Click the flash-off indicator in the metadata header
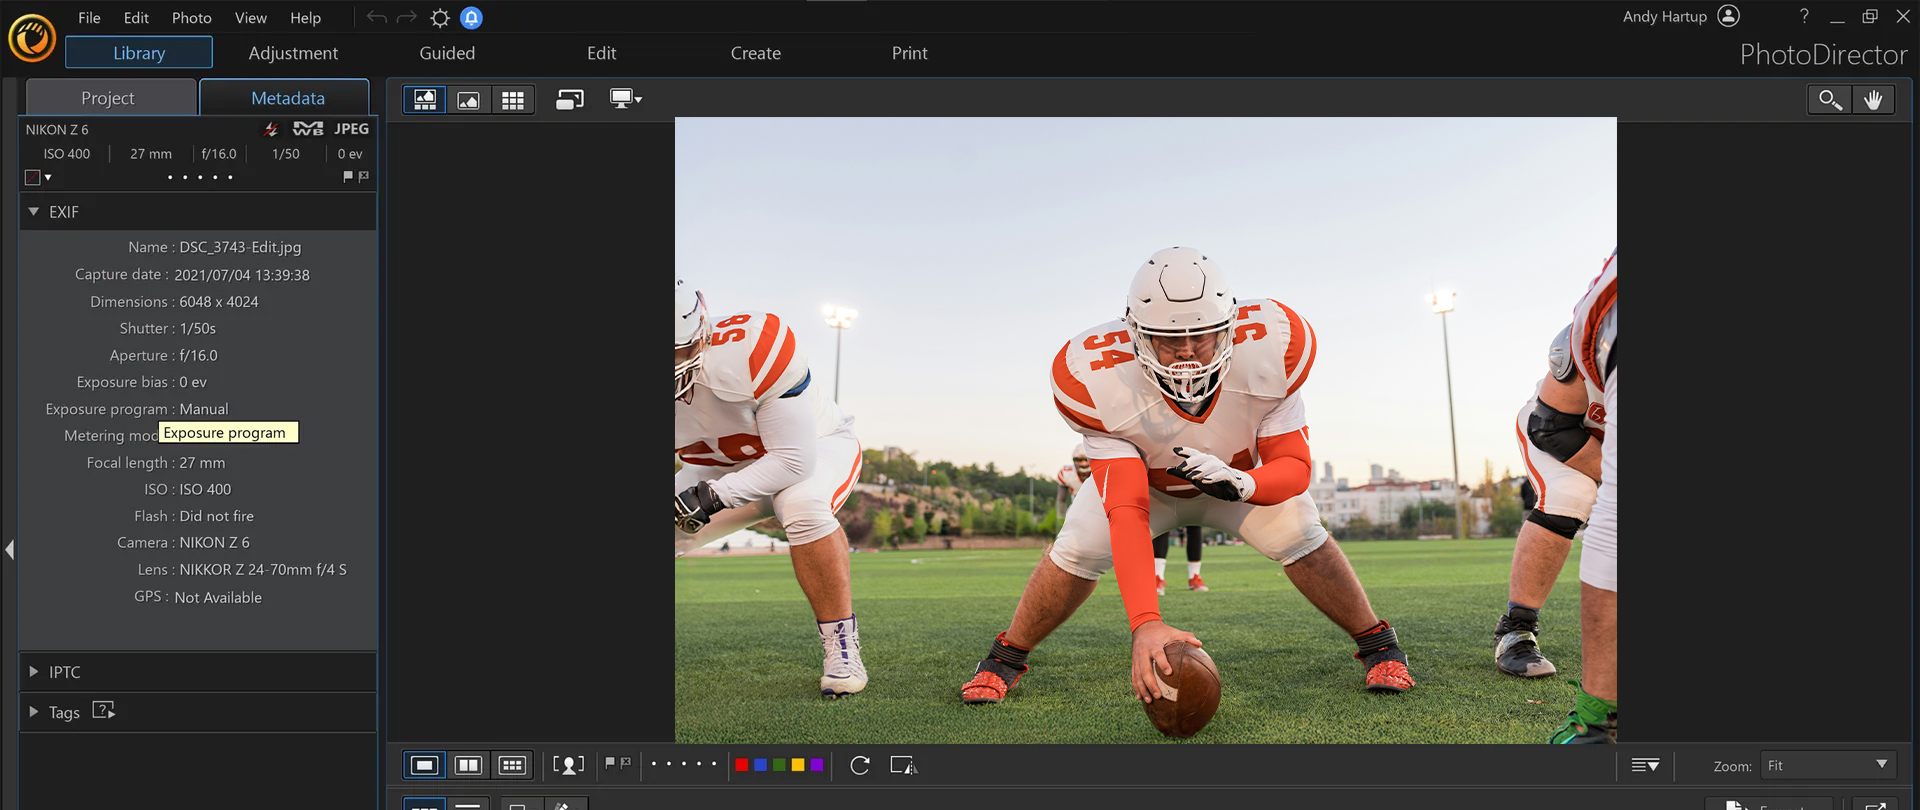Screen dimensions: 1920x810 pyautogui.click(x=271, y=129)
